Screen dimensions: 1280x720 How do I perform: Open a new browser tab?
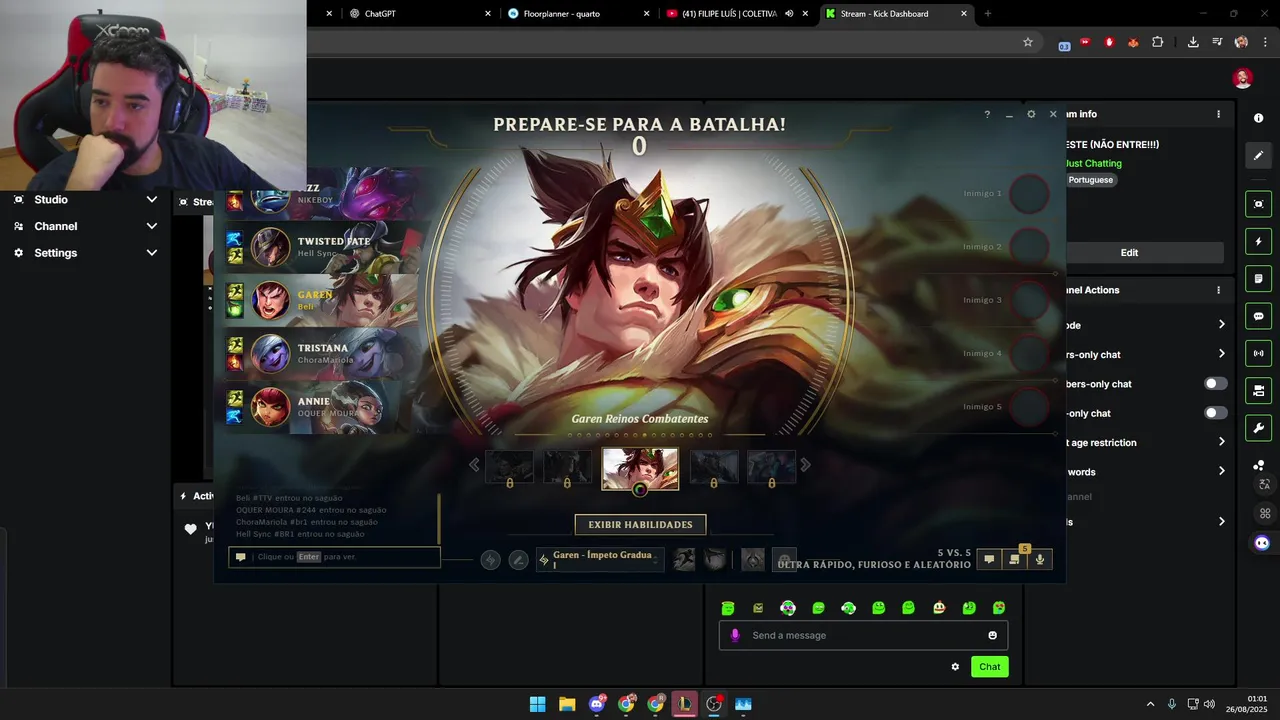(988, 14)
